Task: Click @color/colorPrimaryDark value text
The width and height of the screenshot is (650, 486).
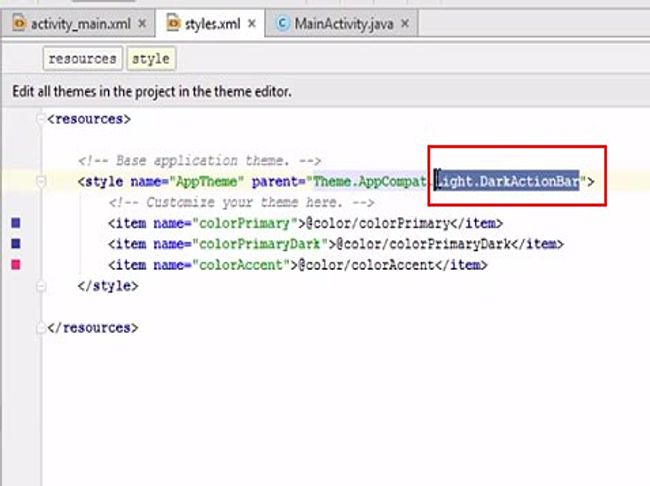Action: click(x=424, y=244)
